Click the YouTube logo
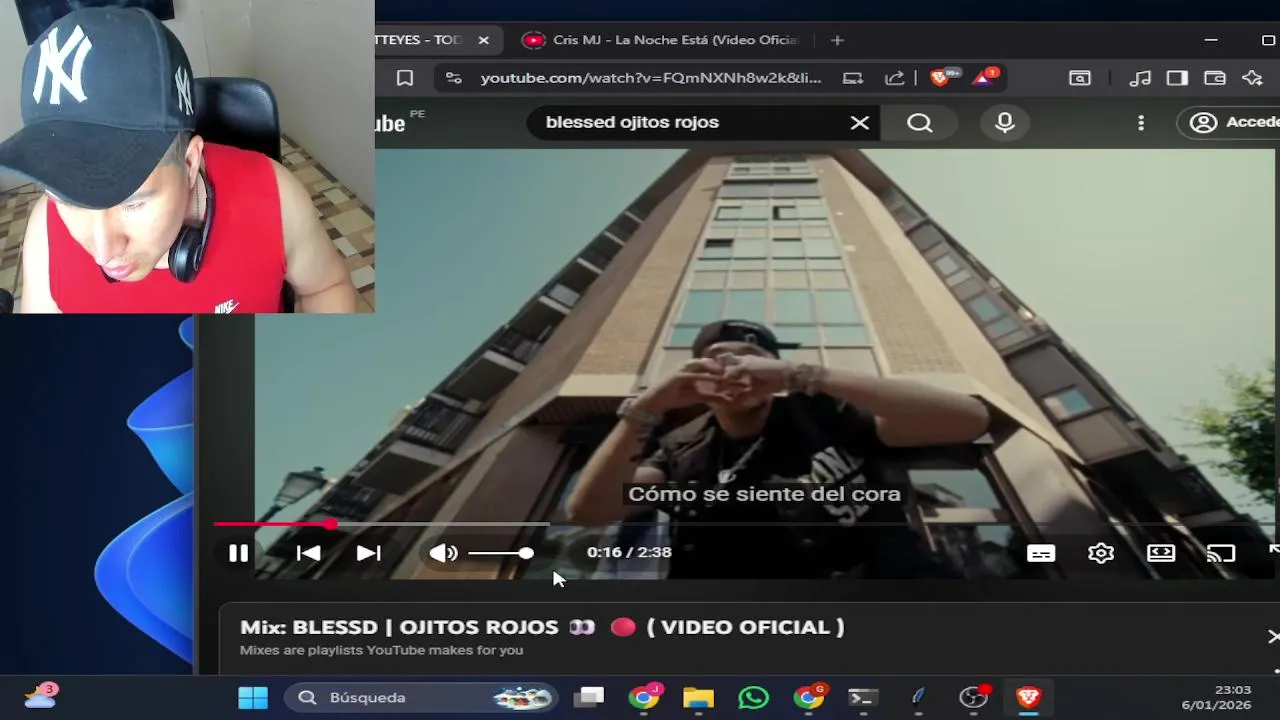1280x720 pixels. [x=392, y=123]
